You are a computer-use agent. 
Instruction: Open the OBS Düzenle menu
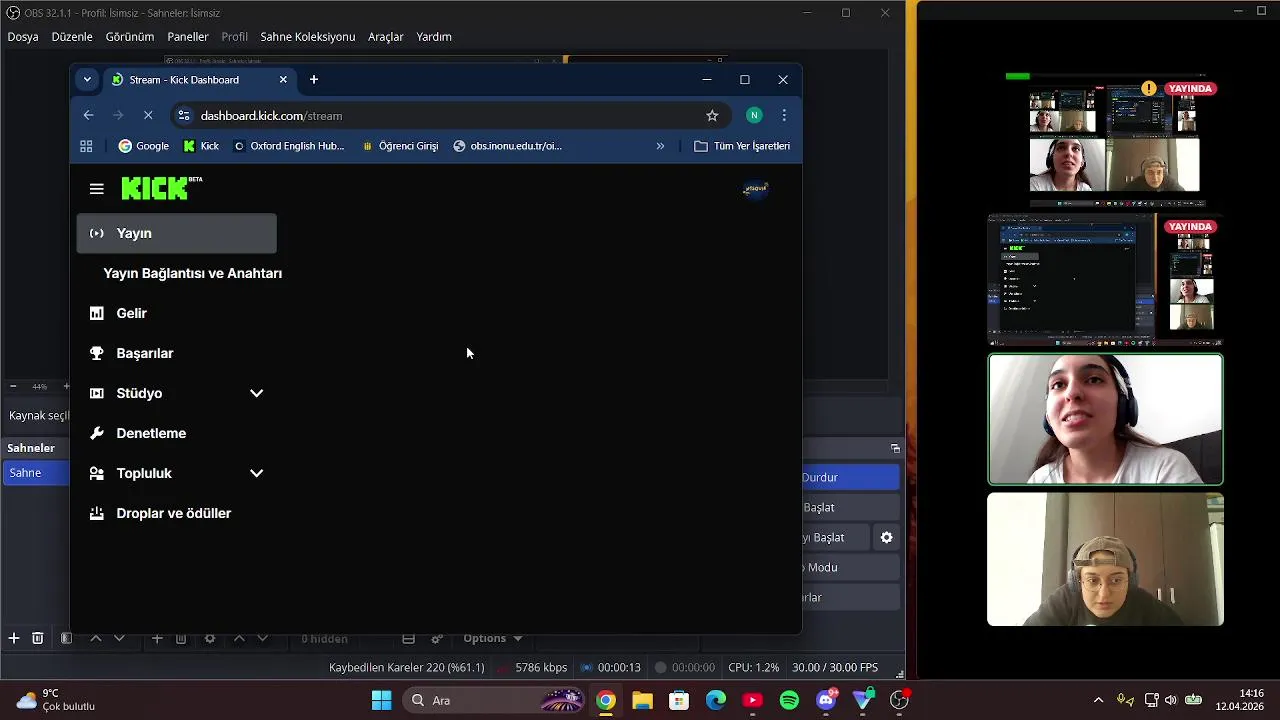[72, 37]
